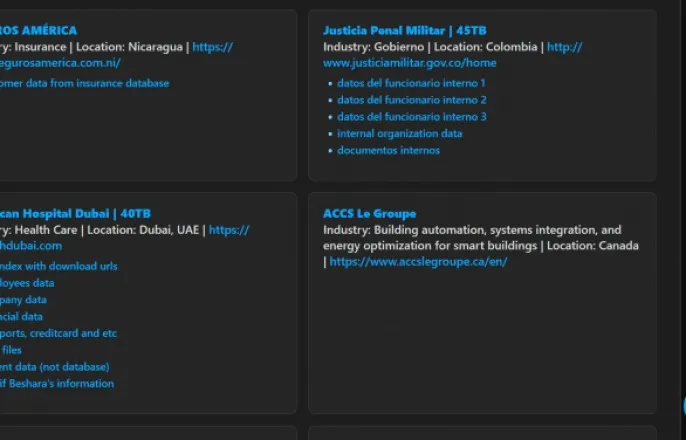The image size is (686, 440).
Task: Click the 'Location: Colombia' text
Action: 486,47
